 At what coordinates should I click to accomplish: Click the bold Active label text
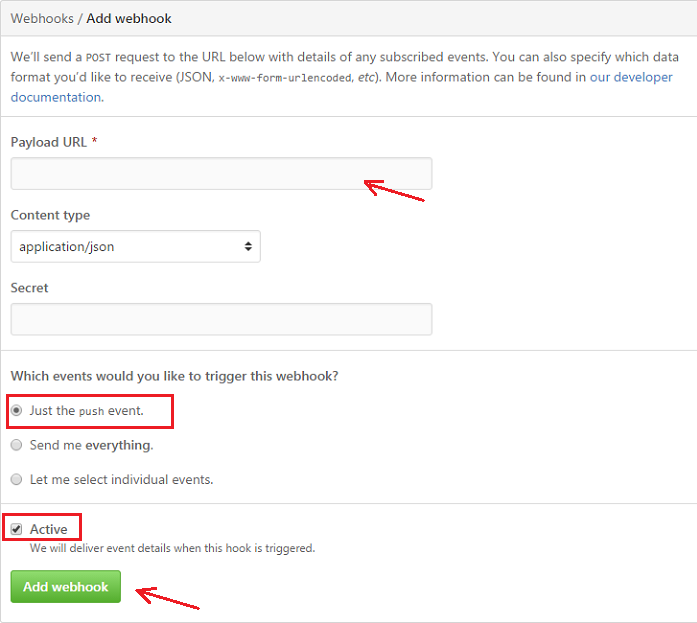tap(48, 529)
